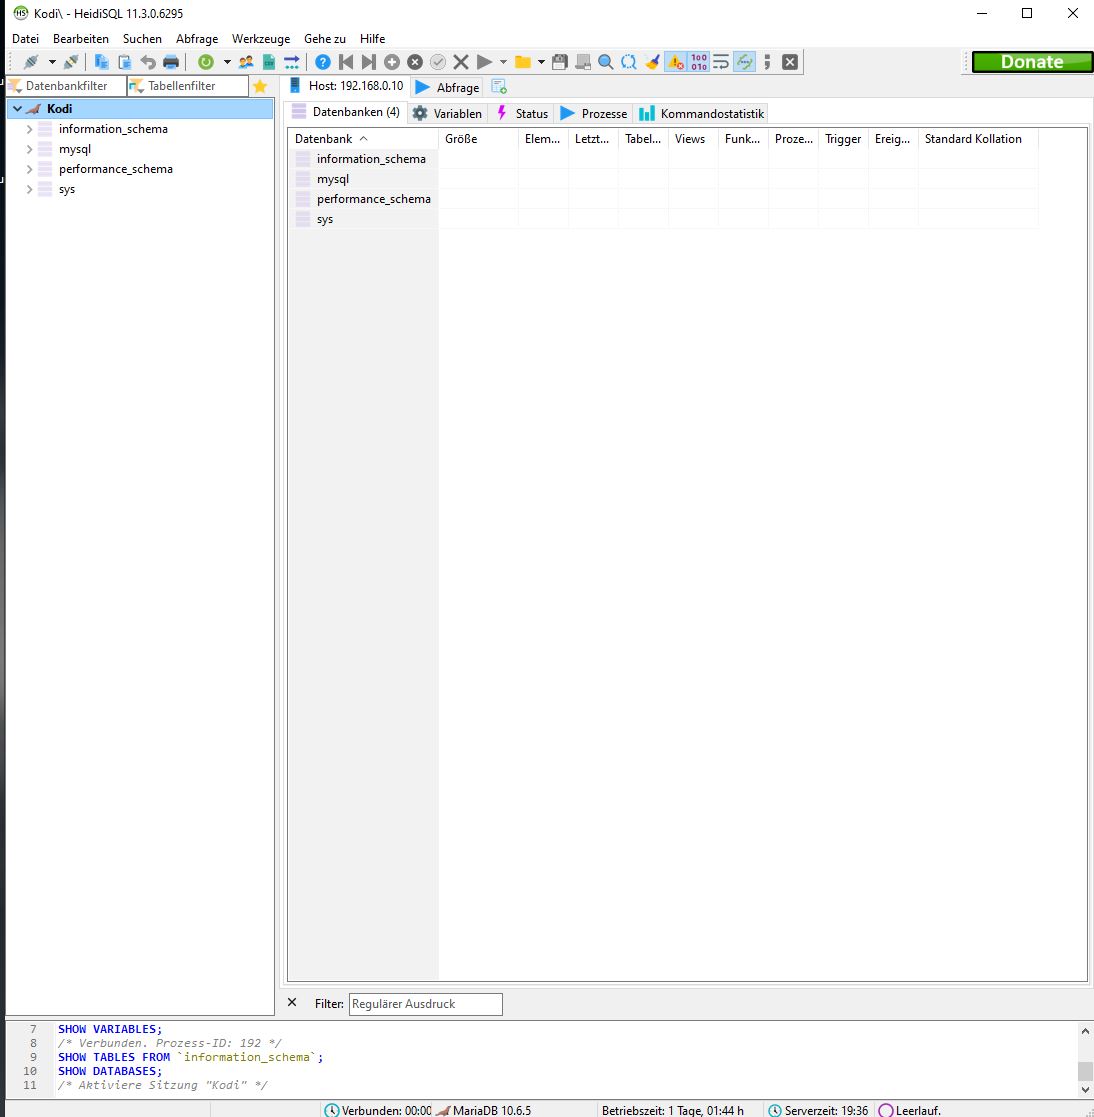Sort by the Datenbank column header
Image resolution: width=1094 pixels, height=1117 pixels.
[363, 139]
